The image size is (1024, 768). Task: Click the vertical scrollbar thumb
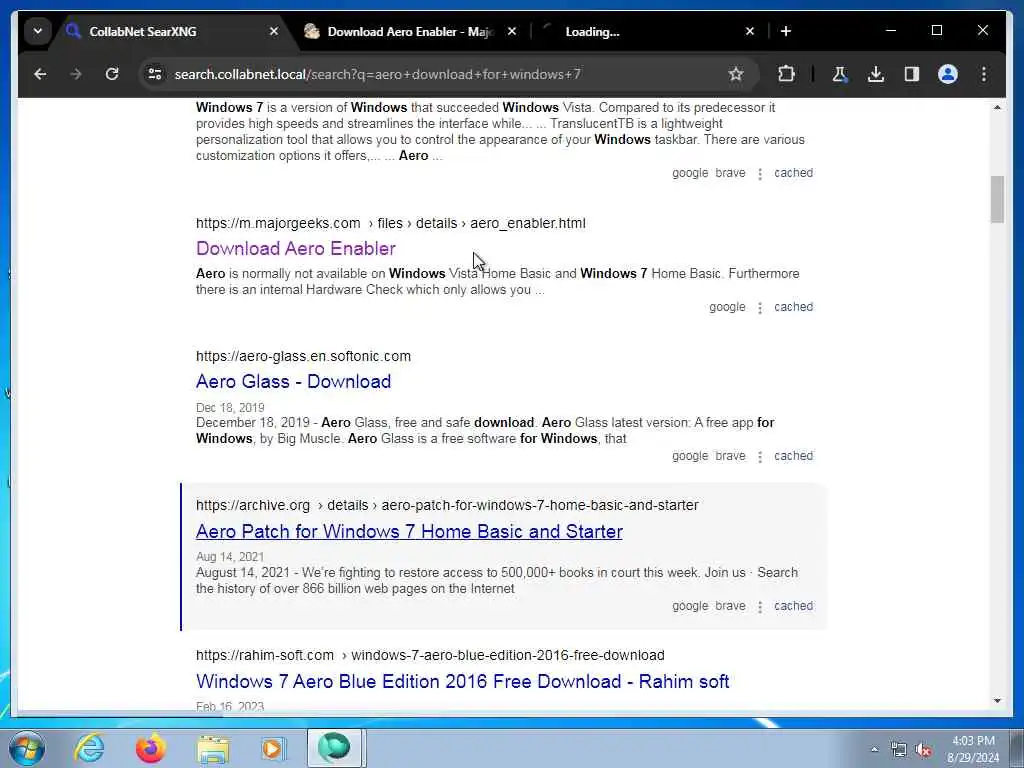[x=997, y=199]
